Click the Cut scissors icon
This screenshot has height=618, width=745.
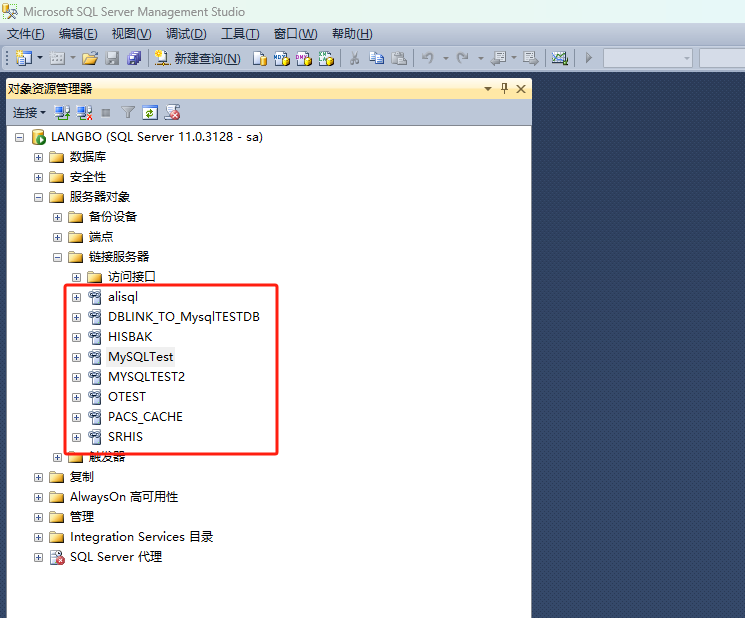click(354, 58)
